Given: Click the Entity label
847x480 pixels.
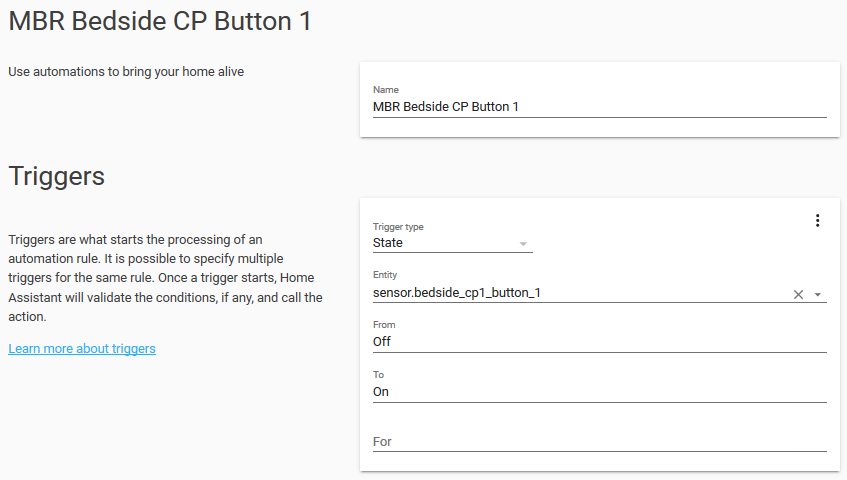Looking at the screenshot, I should (385, 275).
